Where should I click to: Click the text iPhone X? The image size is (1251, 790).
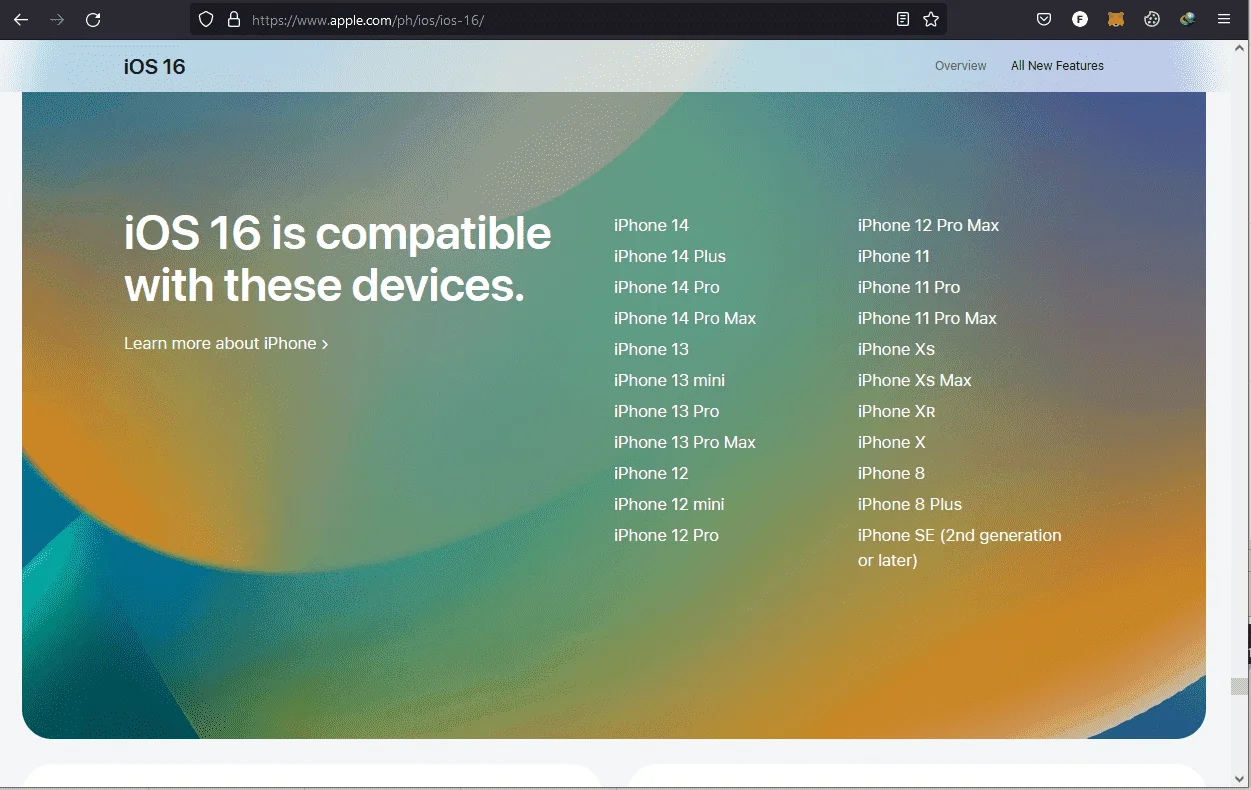[x=891, y=442]
